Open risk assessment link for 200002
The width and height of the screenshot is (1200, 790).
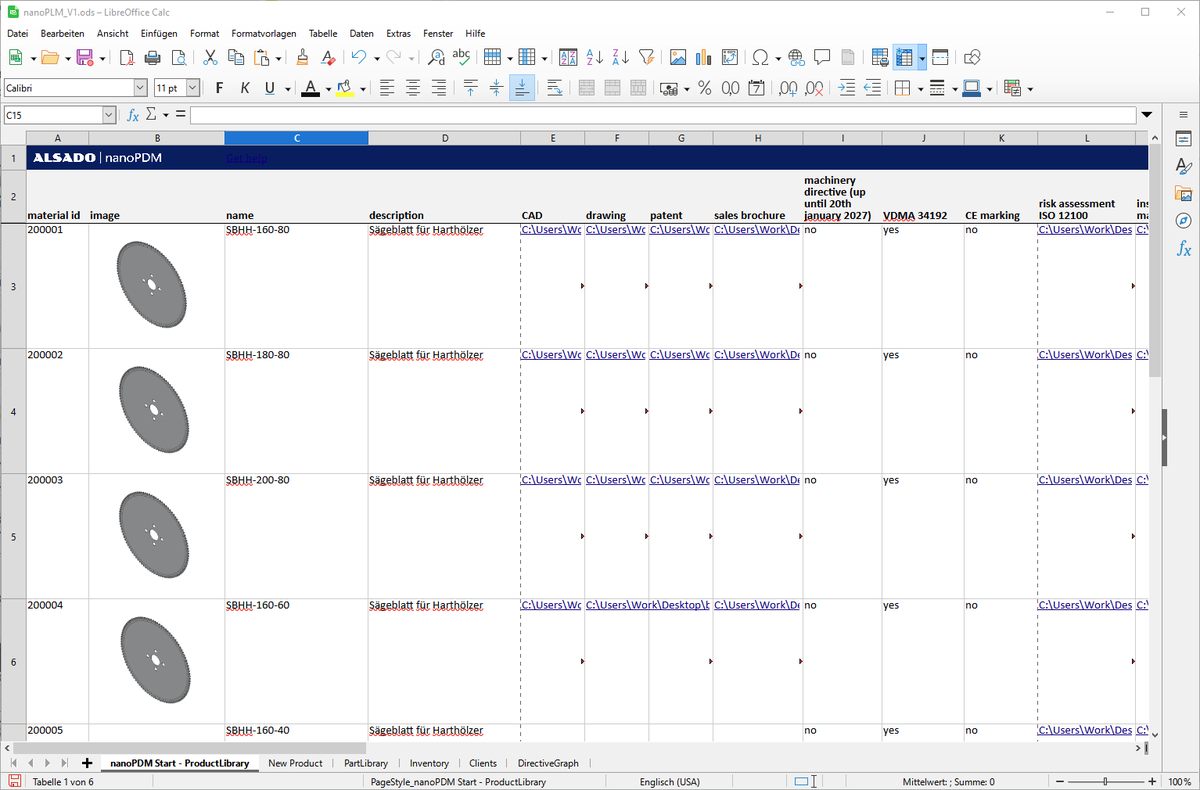point(1085,355)
